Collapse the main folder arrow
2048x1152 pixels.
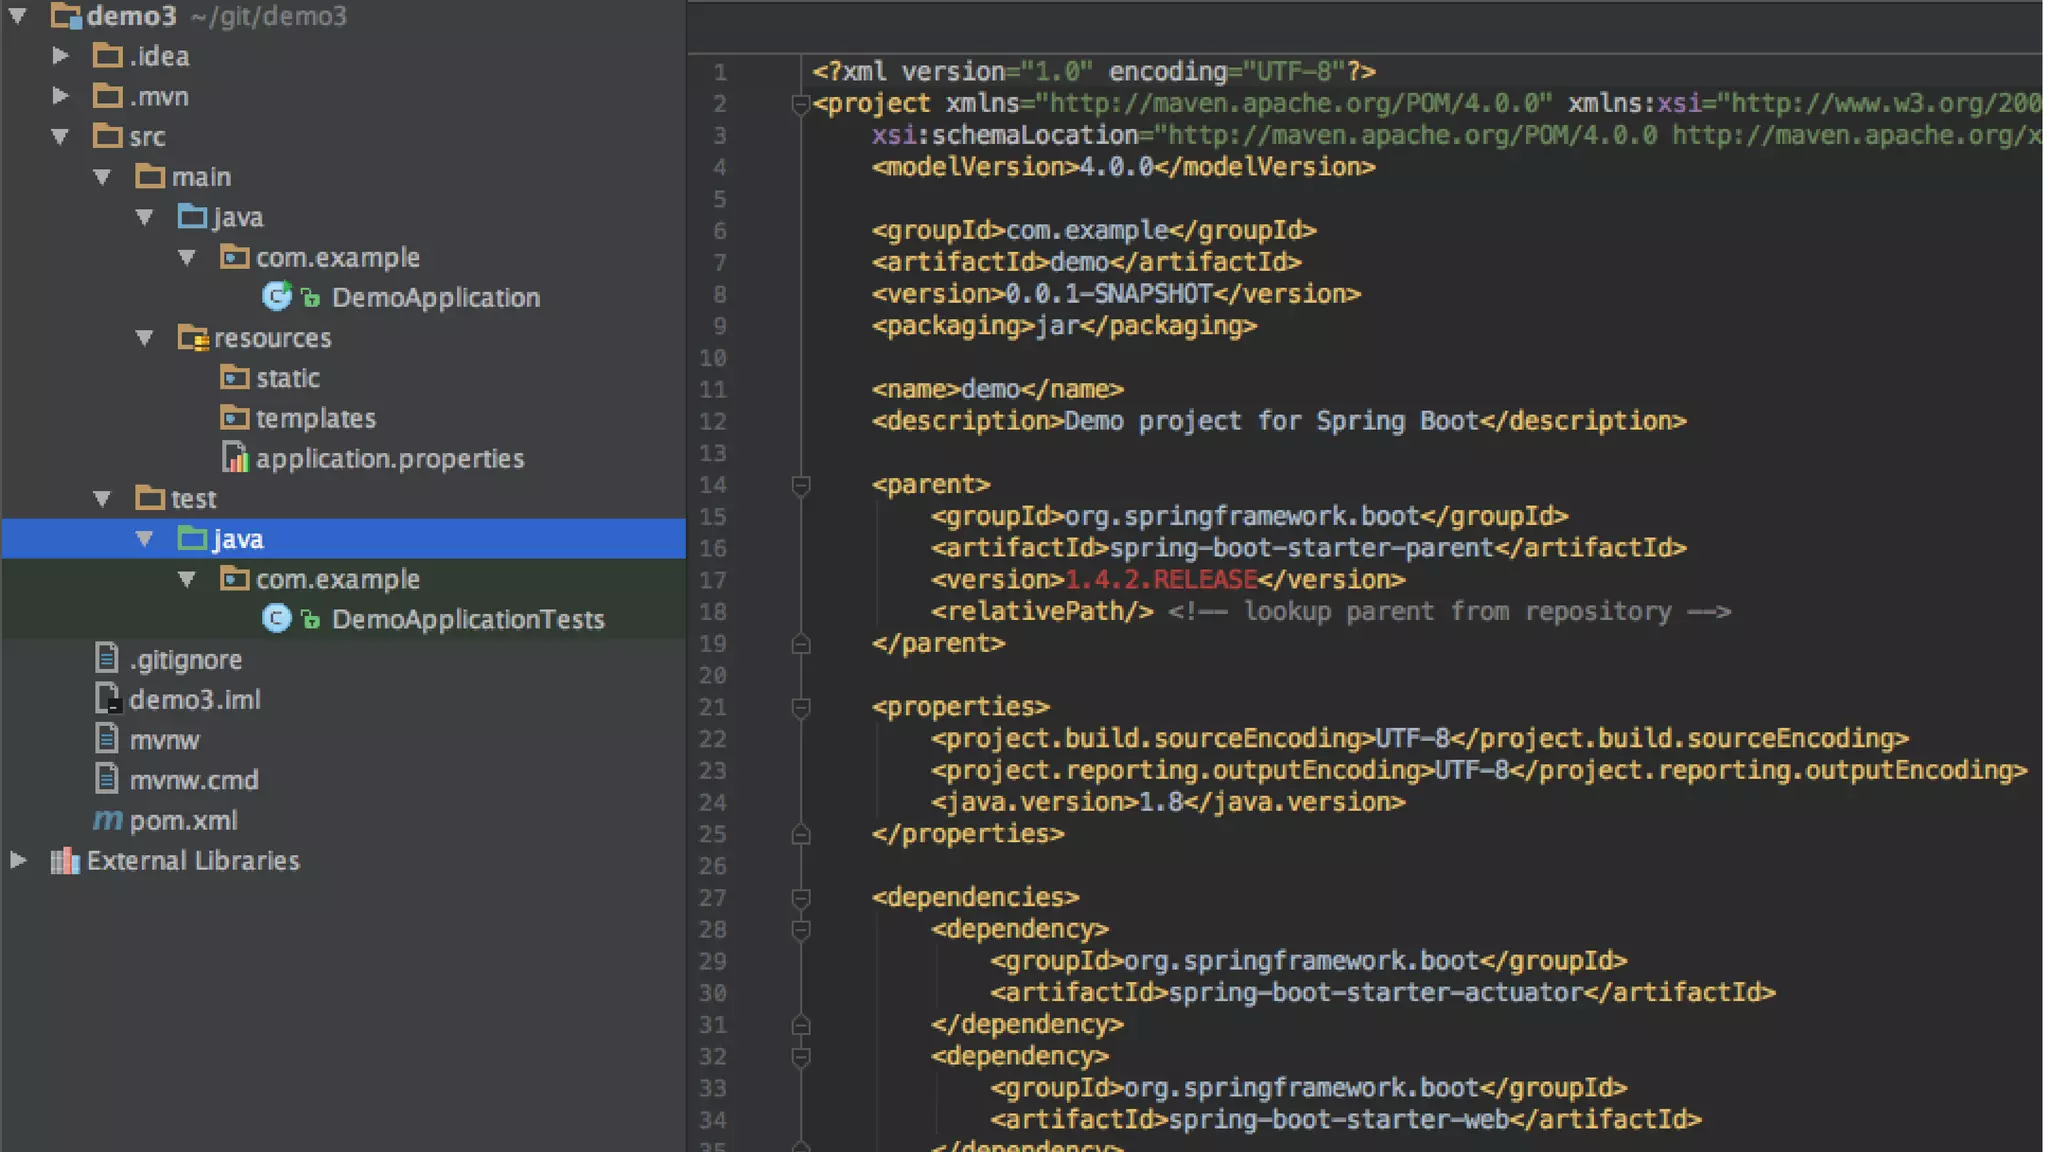(x=102, y=177)
